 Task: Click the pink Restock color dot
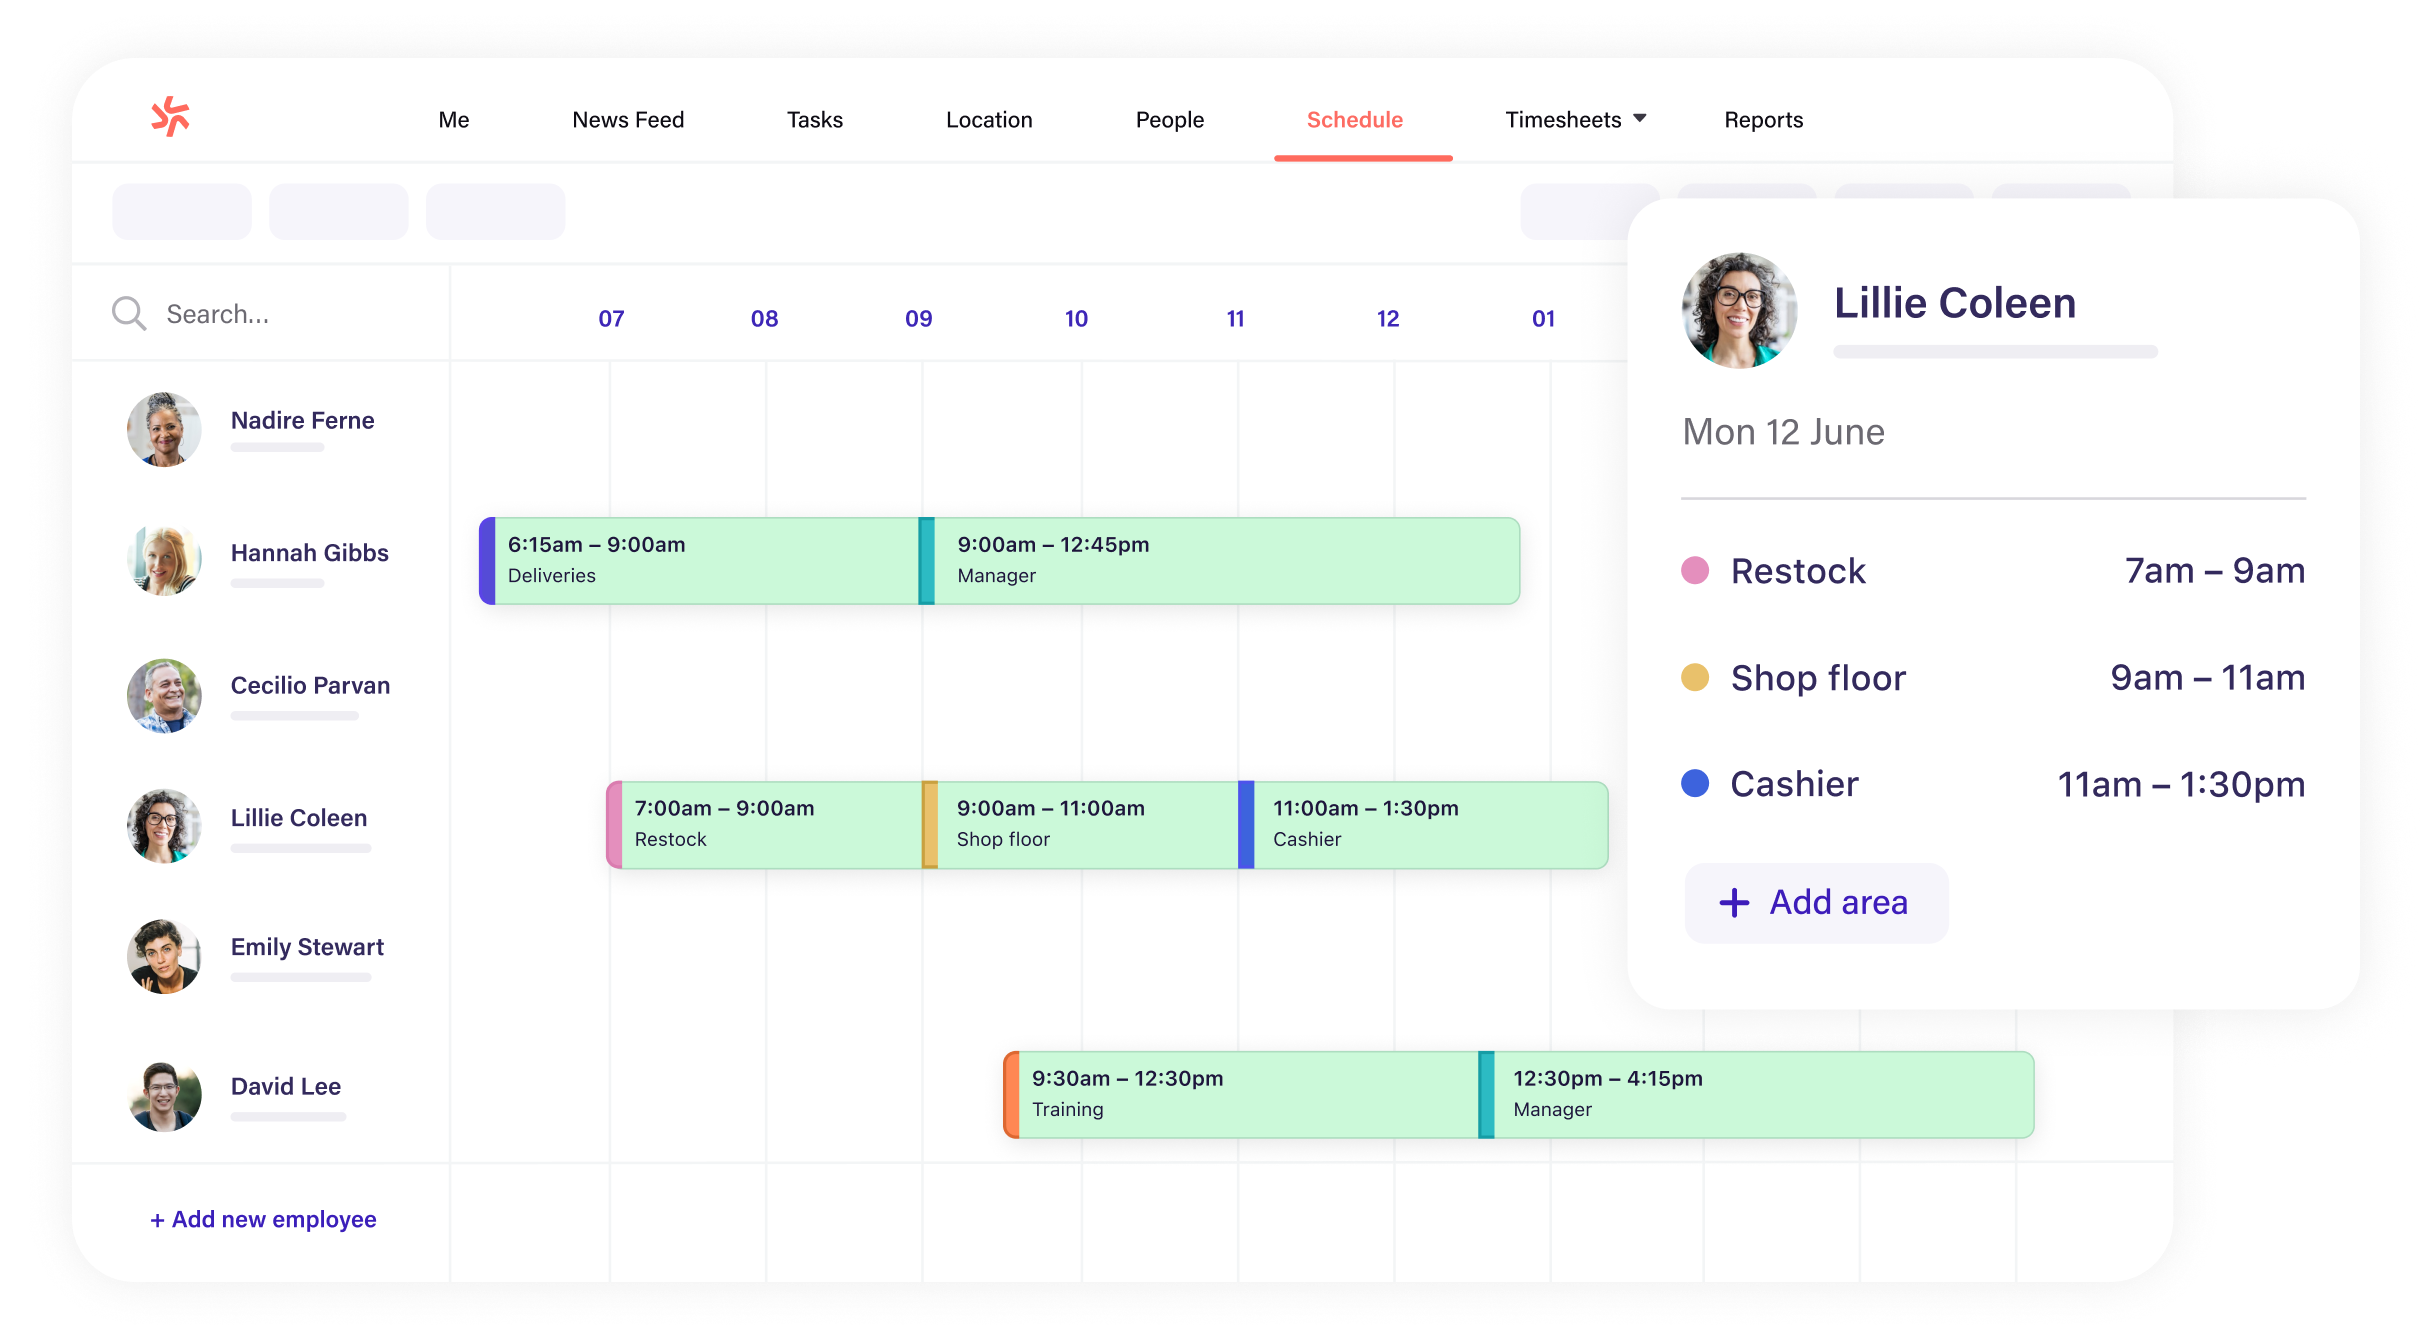pos(1695,571)
